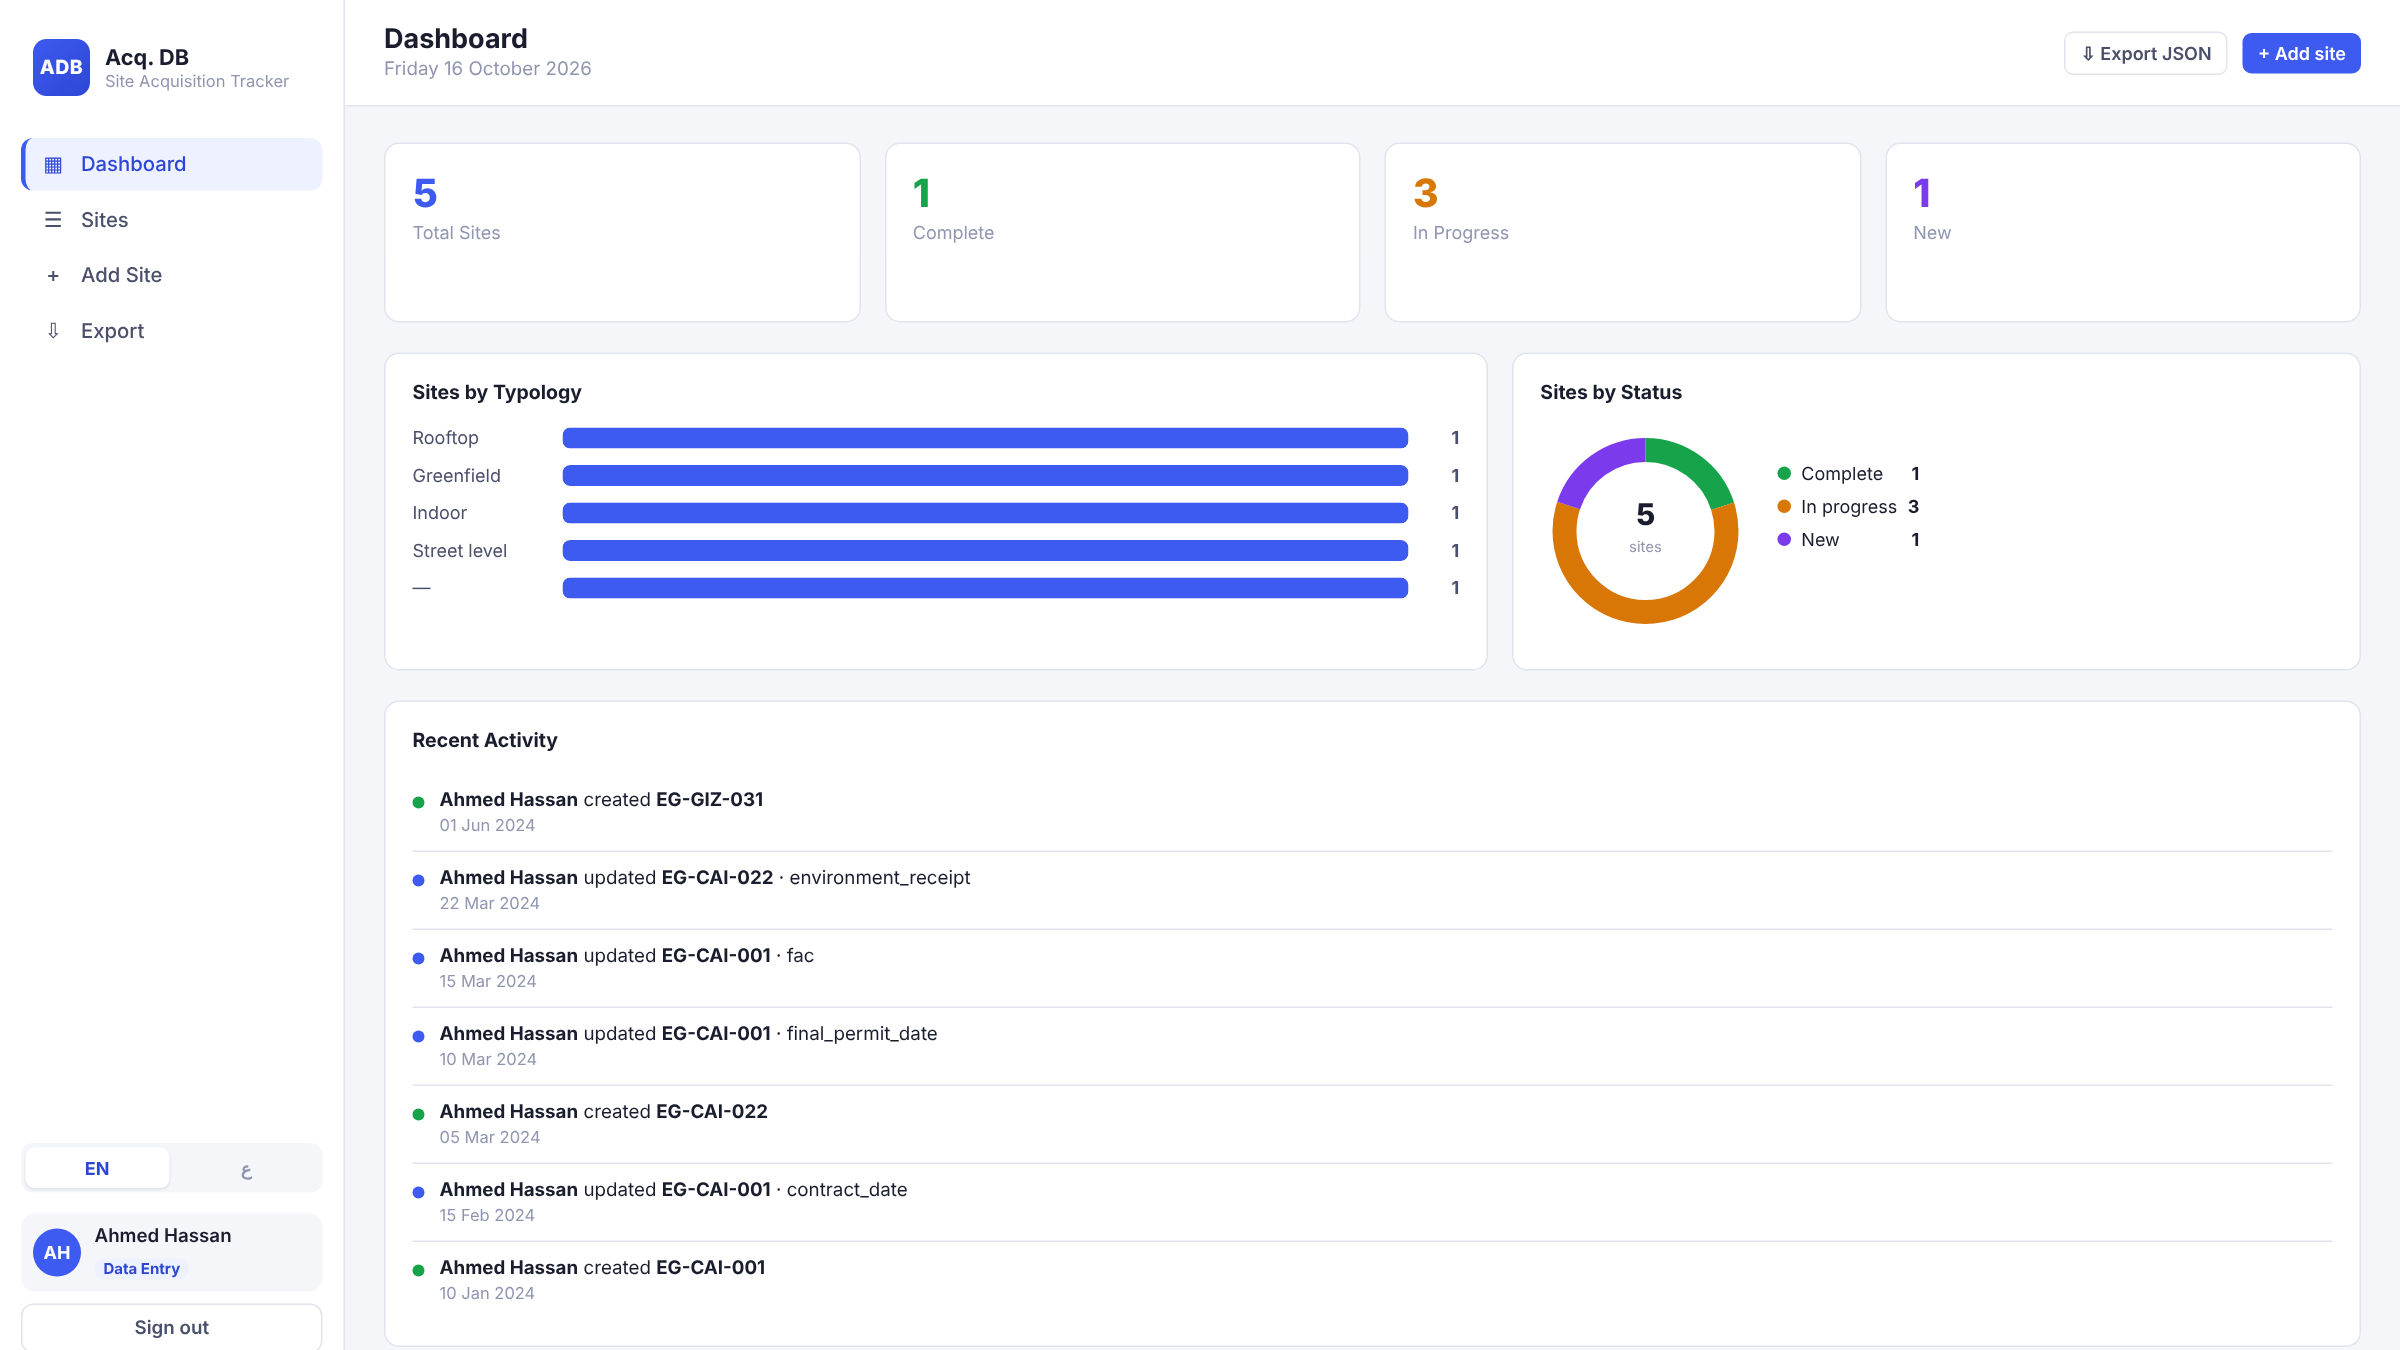Click the Recent Activity heading
Image resolution: width=2400 pixels, height=1350 pixels.
(484, 740)
